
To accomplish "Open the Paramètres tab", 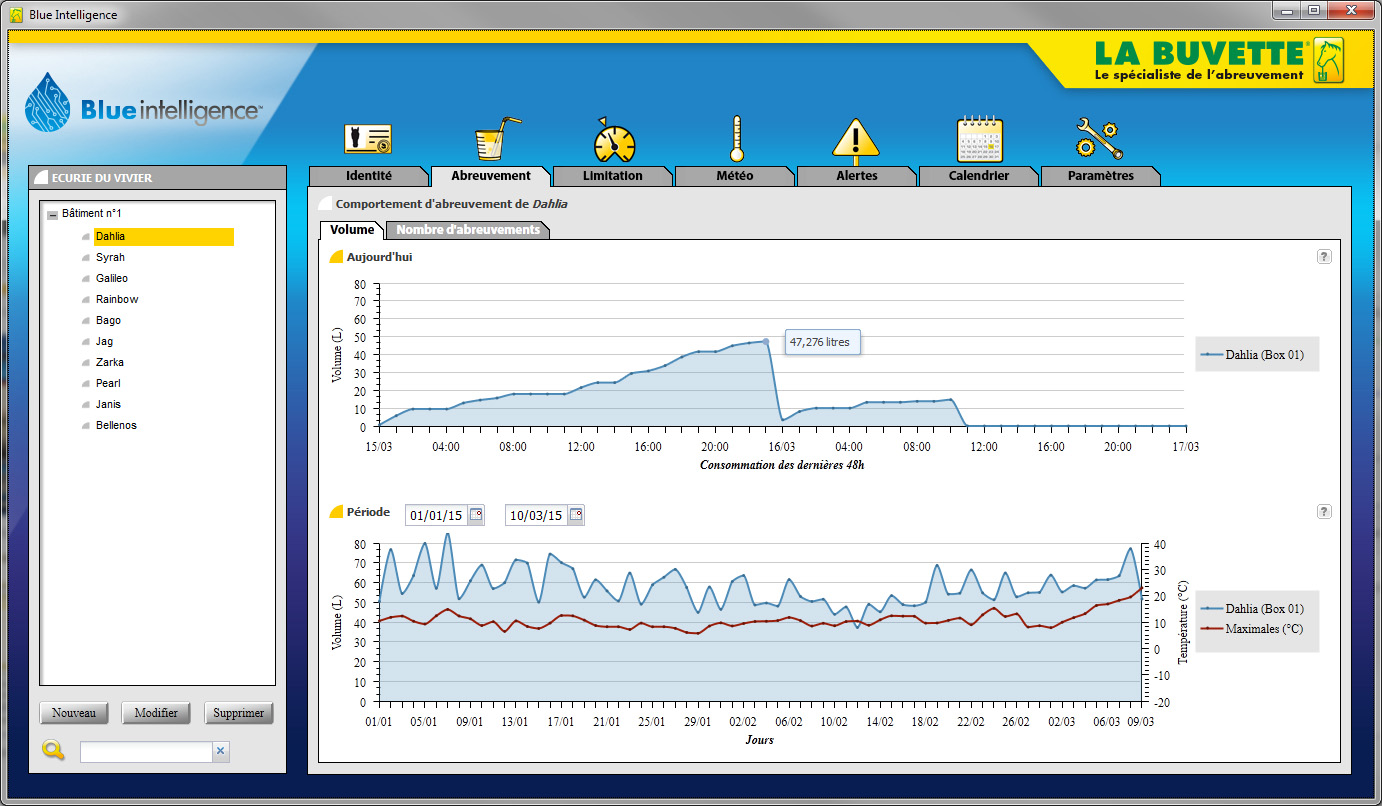I will point(1100,176).
